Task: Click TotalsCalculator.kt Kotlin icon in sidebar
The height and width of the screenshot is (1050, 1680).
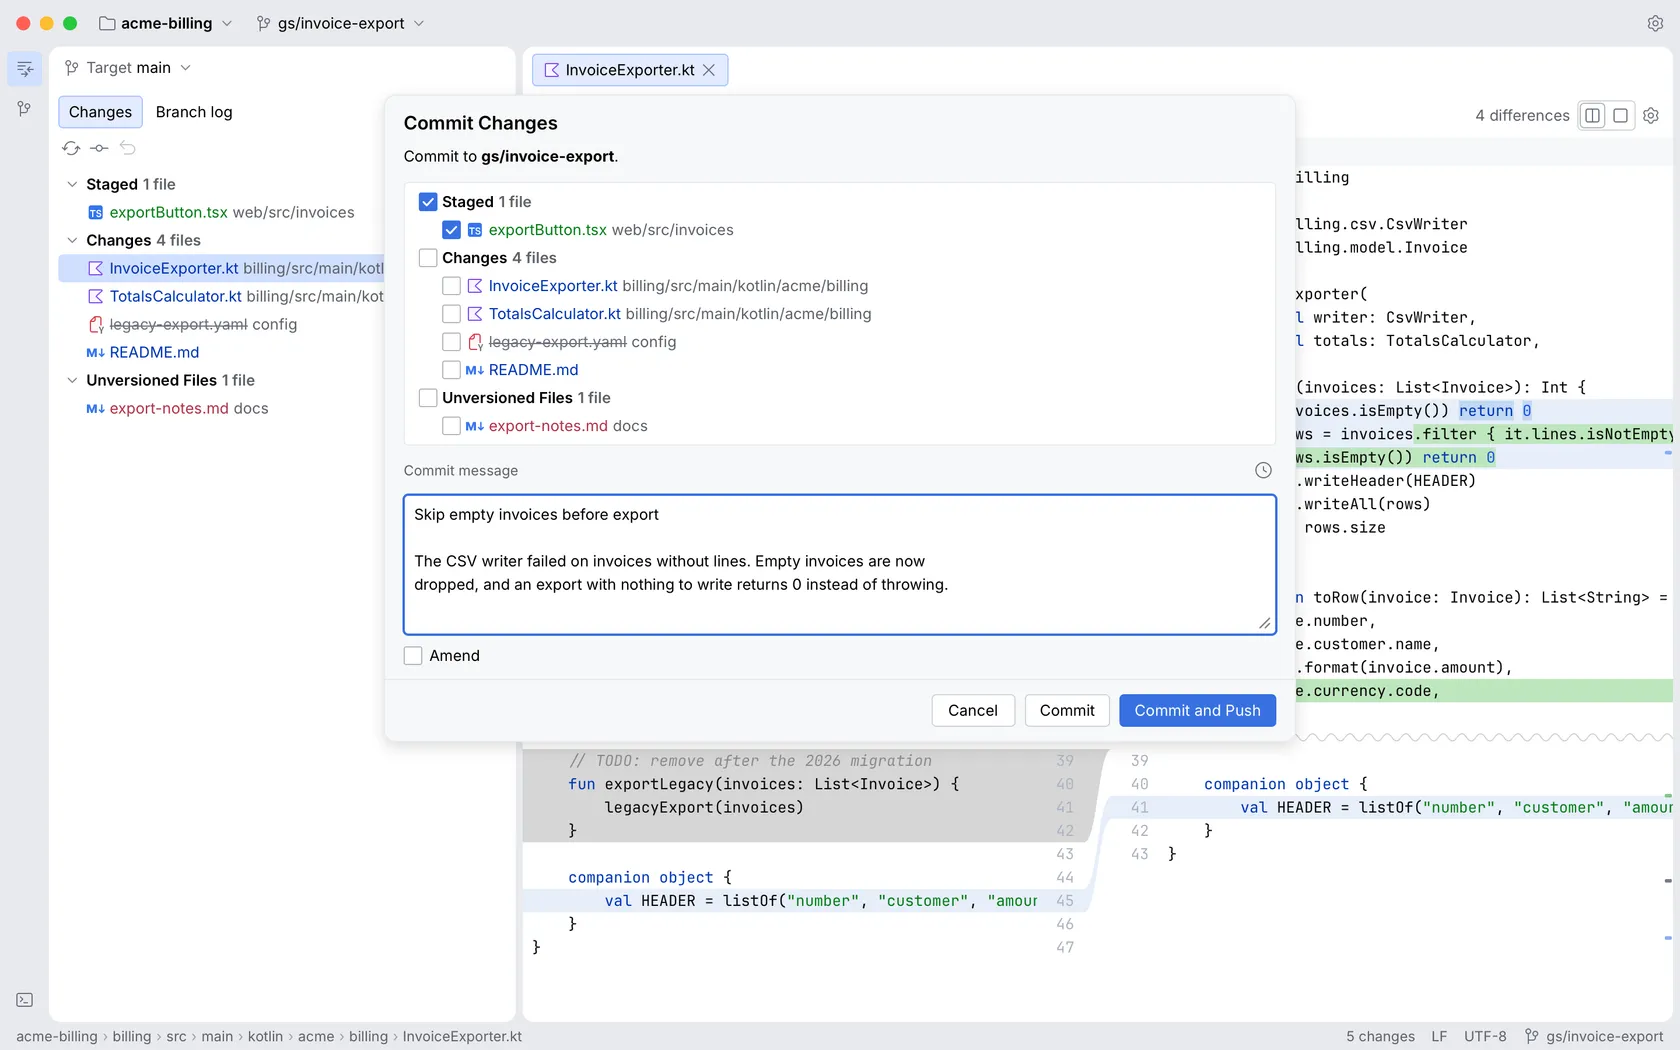Action: pos(96,296)
